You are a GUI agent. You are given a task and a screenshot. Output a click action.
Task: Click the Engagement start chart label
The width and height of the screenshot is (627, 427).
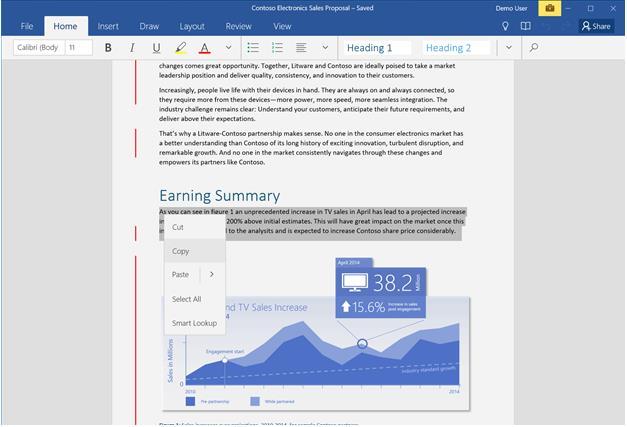click(x=225, y=351)
